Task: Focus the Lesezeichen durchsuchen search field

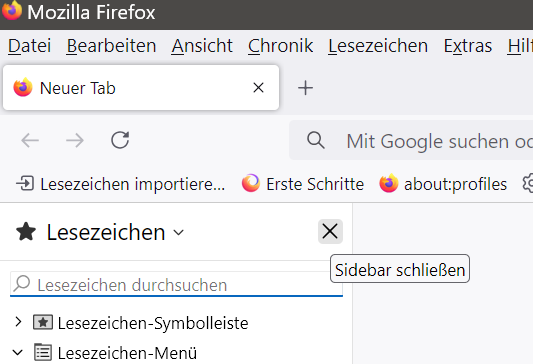Action: tap(176, 284)
